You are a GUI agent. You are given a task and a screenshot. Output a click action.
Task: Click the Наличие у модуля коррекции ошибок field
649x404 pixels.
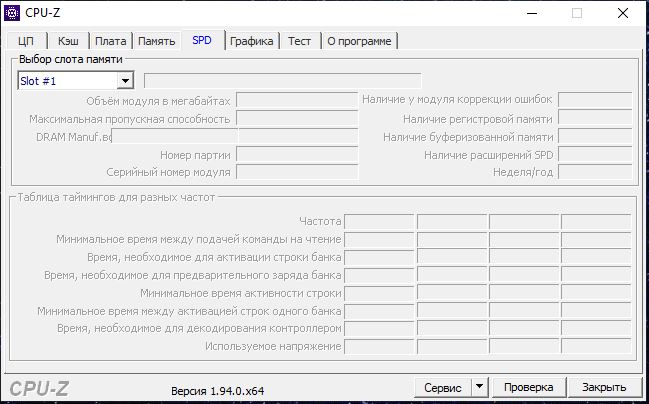click(x=595, y=101)
